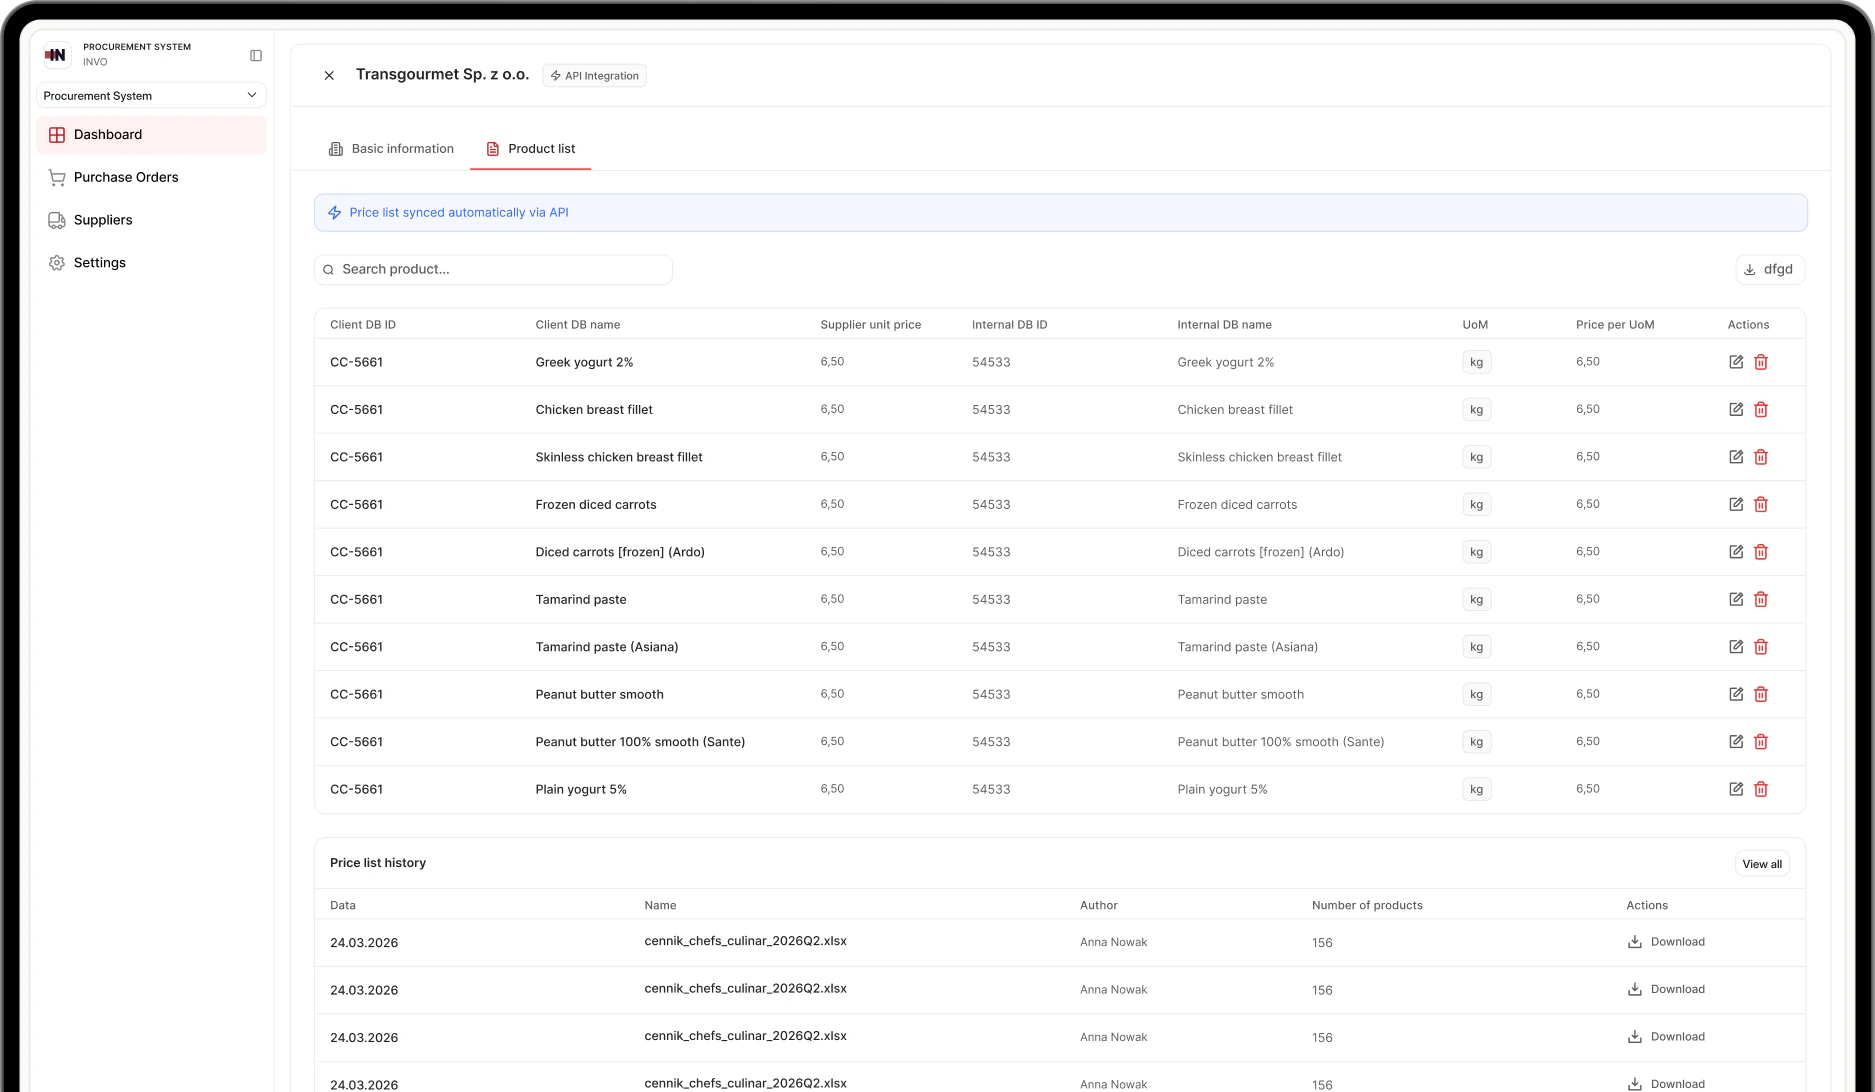
Task: Edit Peanut butter 100% smooth (Sante) row
Action: (1736, 742)
